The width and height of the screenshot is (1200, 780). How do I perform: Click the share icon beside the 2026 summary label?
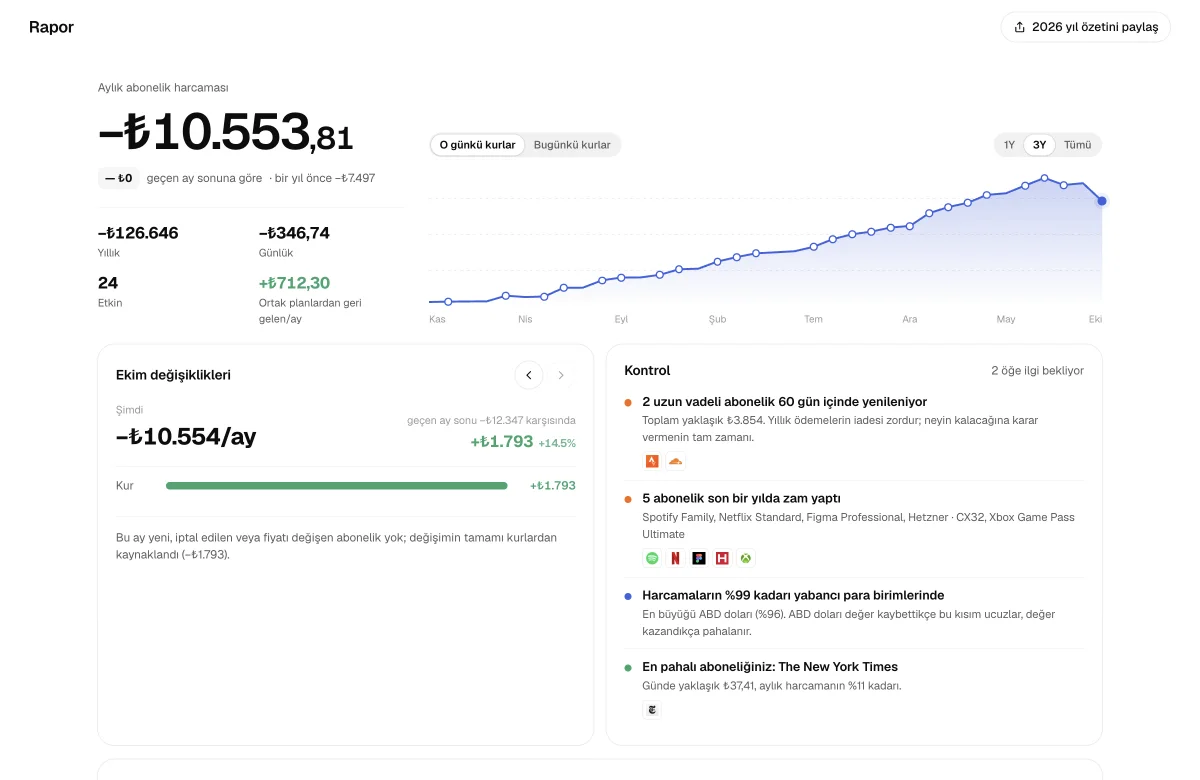tap(1020, 27)
